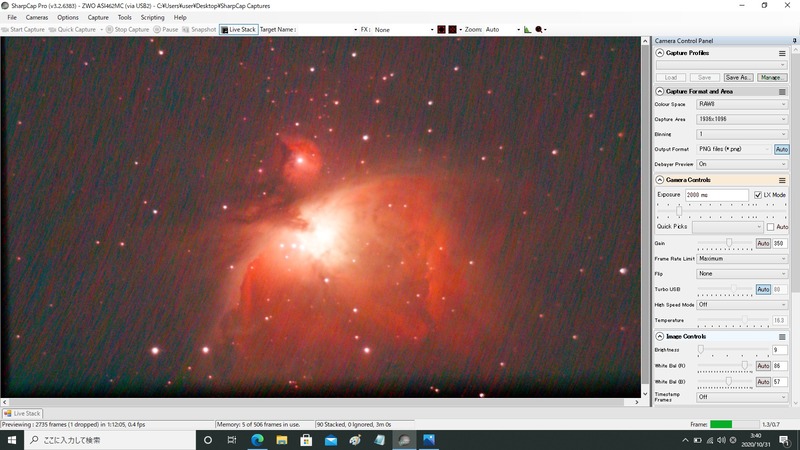800x450 pixels.
Task: Open the Cameras menu
Action: click(37, 17)
